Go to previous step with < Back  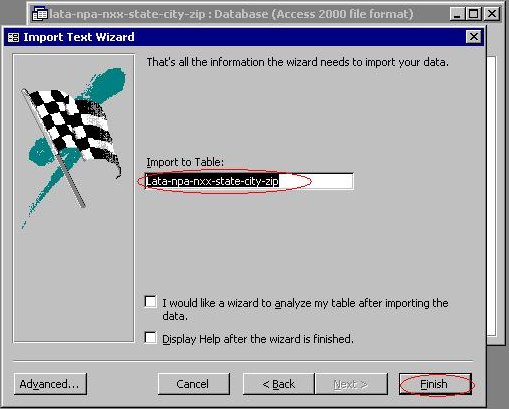279,384
